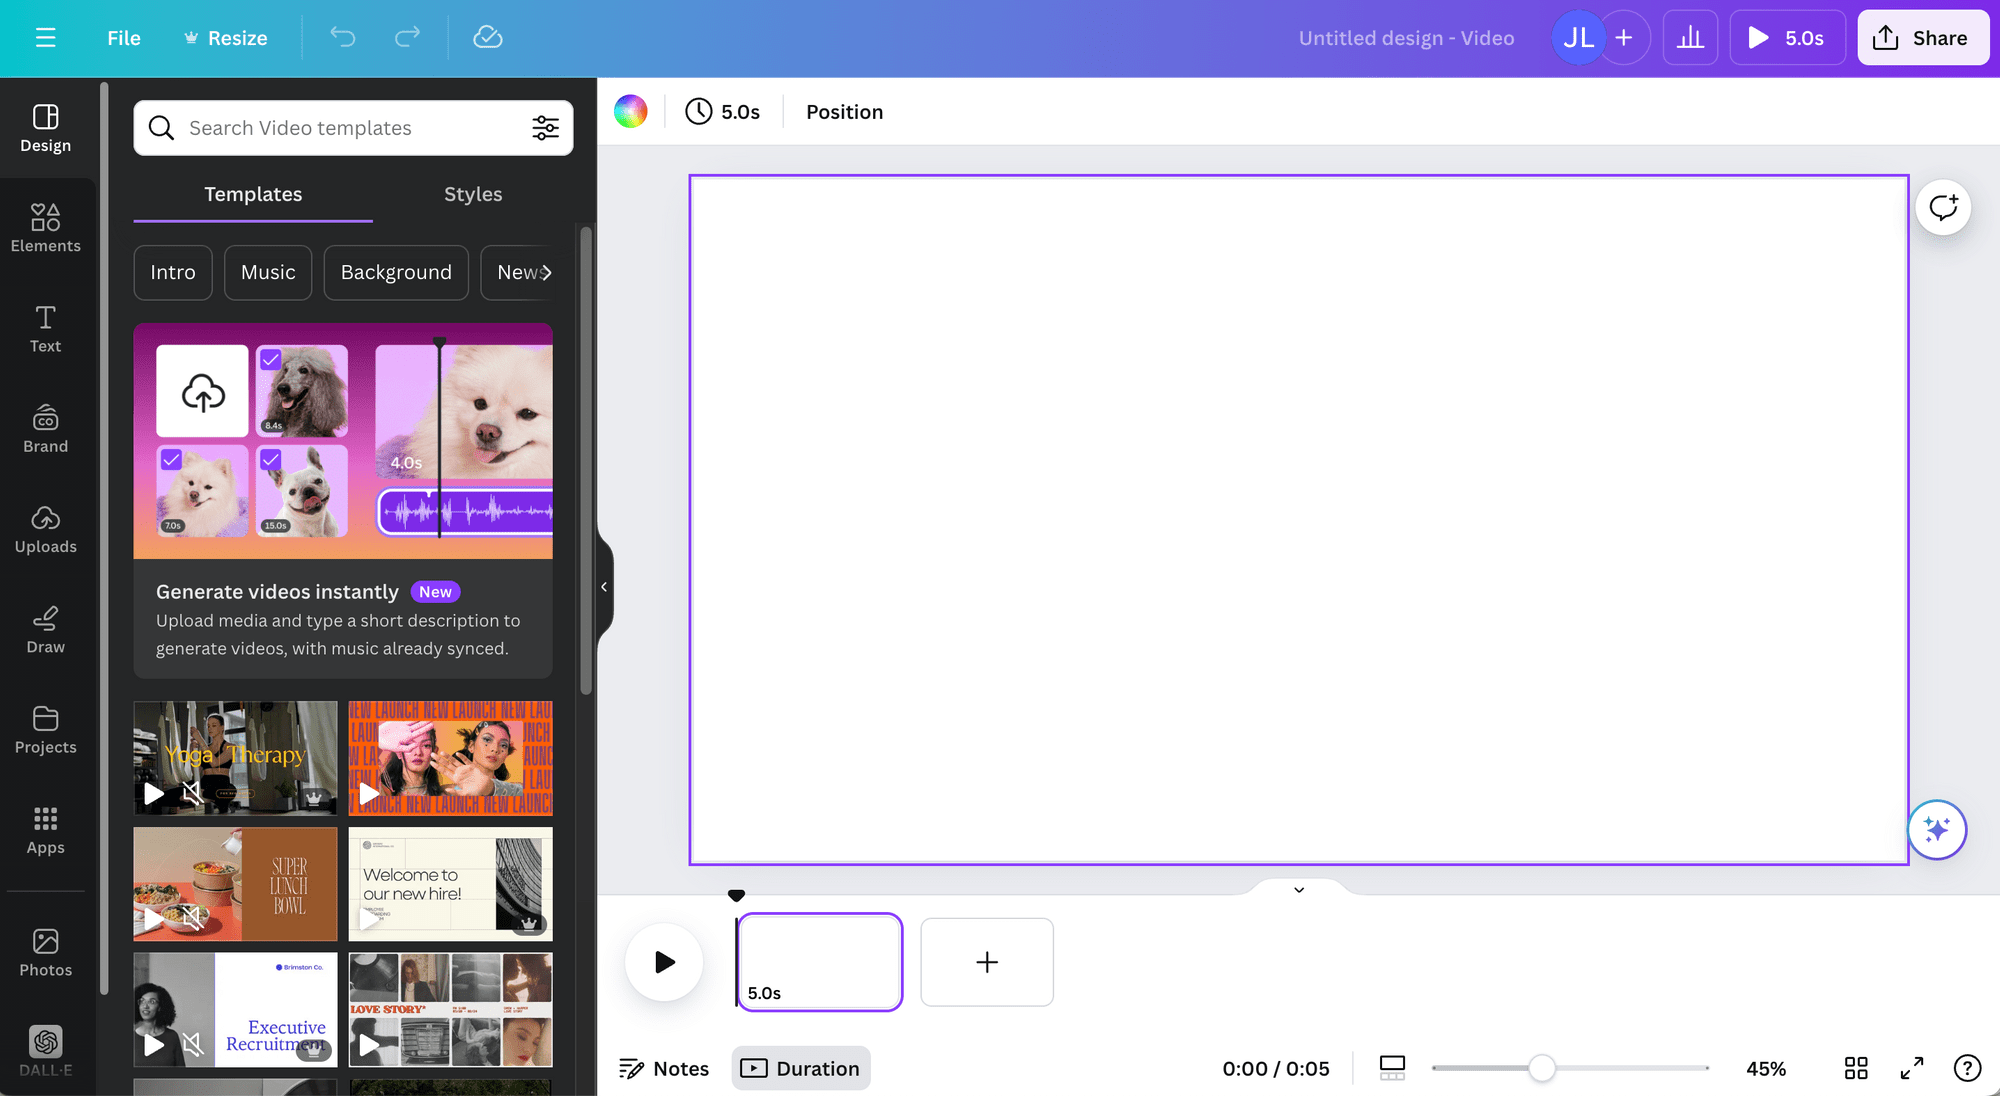Click the undo arrow icon

(x=341, y=36)
